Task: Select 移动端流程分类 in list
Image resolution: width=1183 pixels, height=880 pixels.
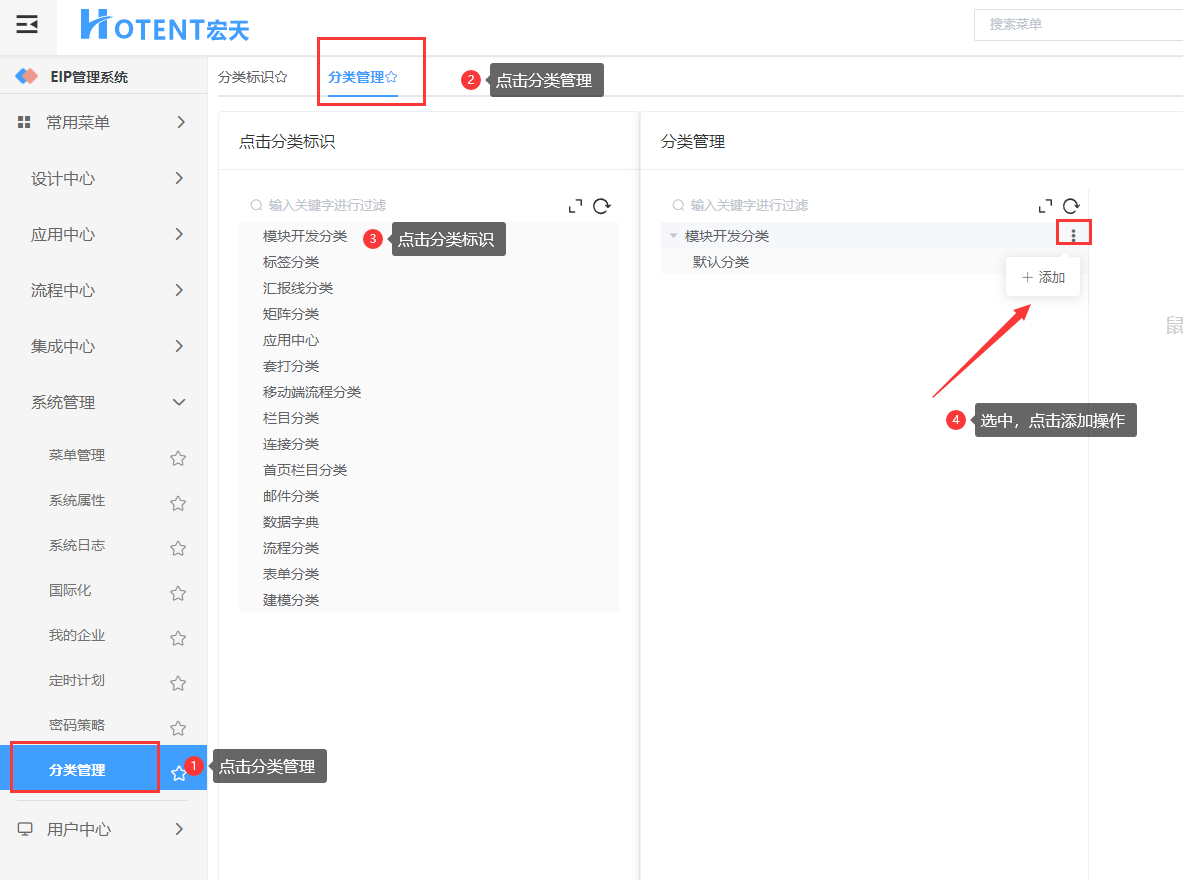Action: point(312,392)
